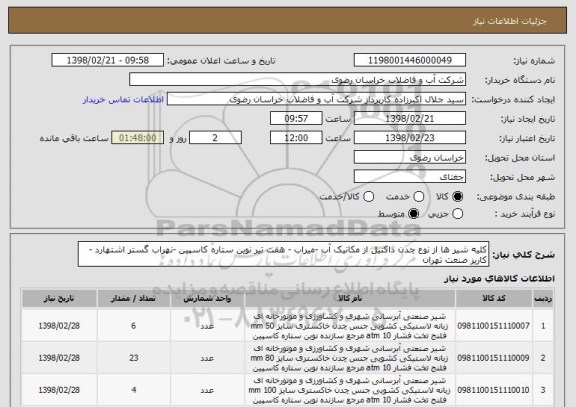The image size is (576, 407).
Task: Open اطلاعات تماس خریدار link
Action: [123, 100]
